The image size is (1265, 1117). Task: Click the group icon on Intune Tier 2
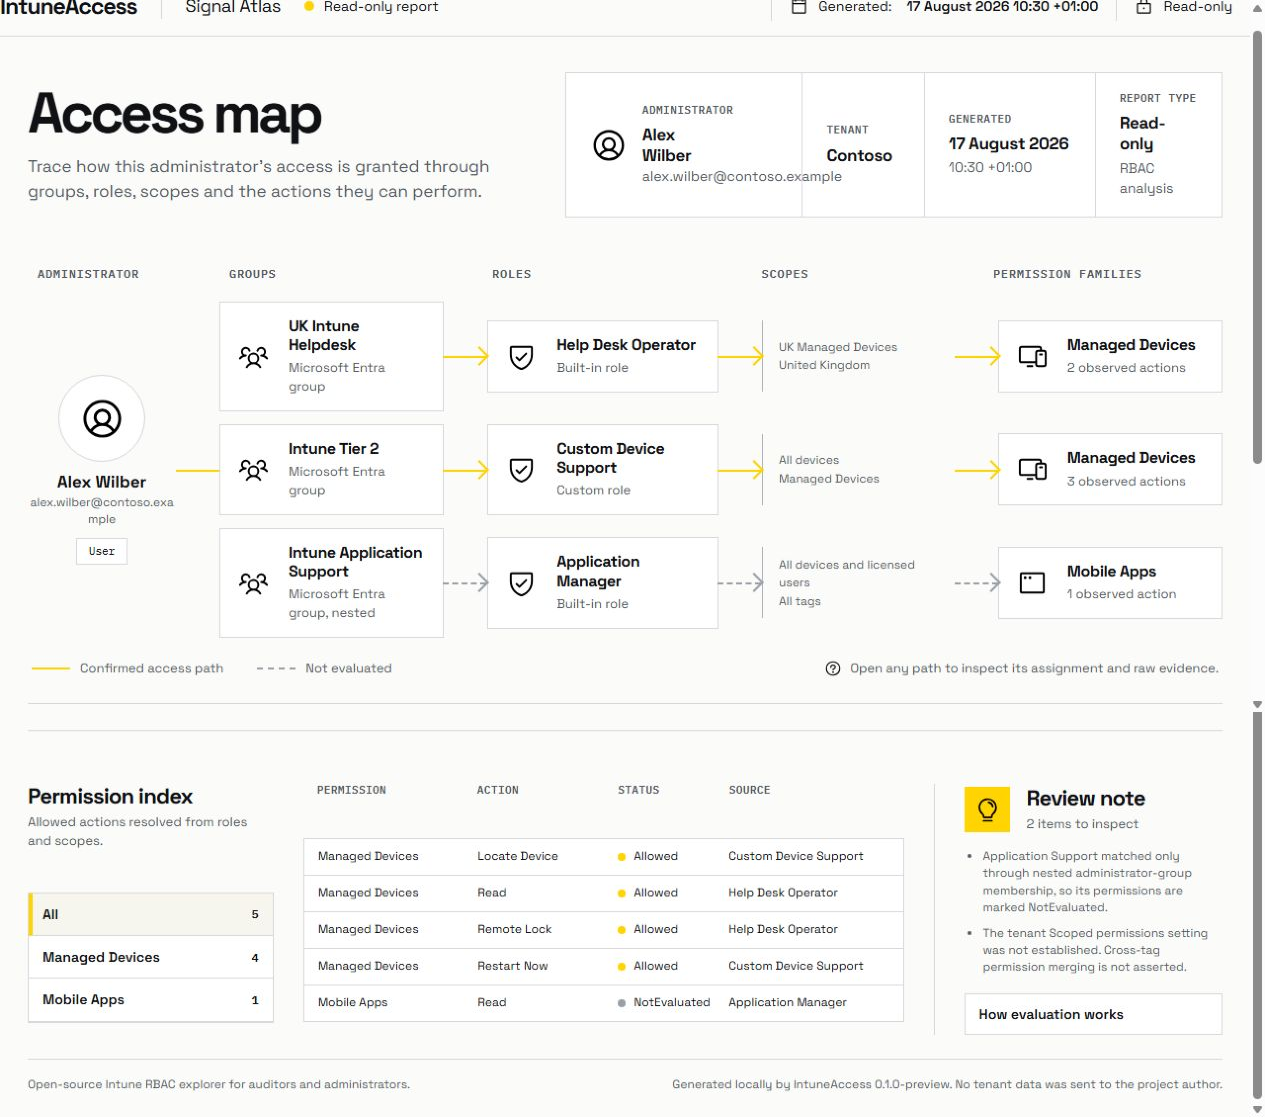(x=254, y=470)
